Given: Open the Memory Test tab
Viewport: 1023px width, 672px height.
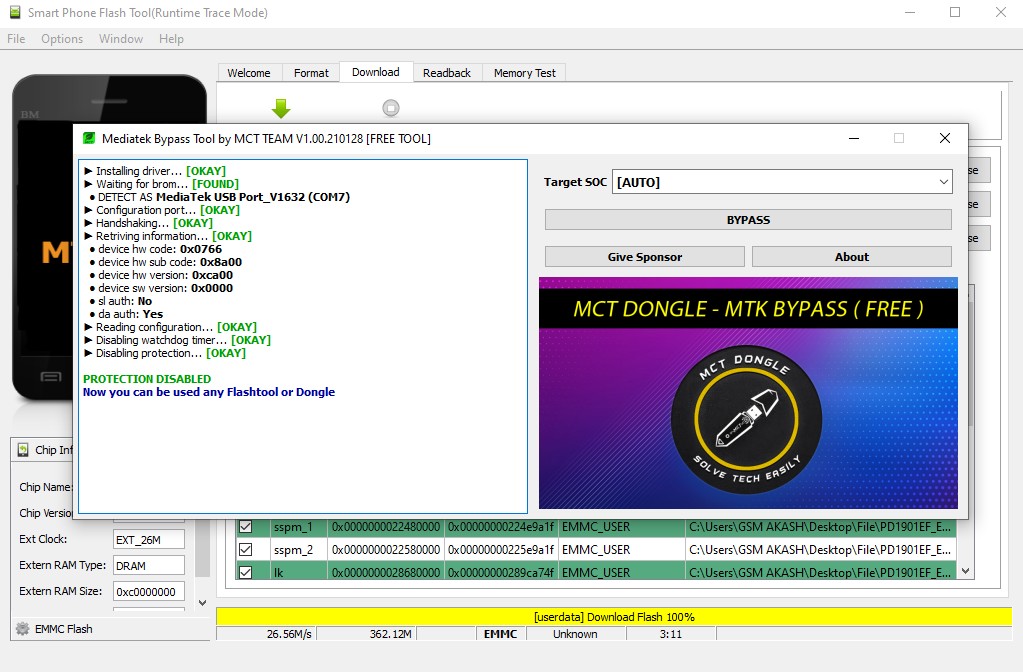Looking at the screenshot, I should 525,73.
